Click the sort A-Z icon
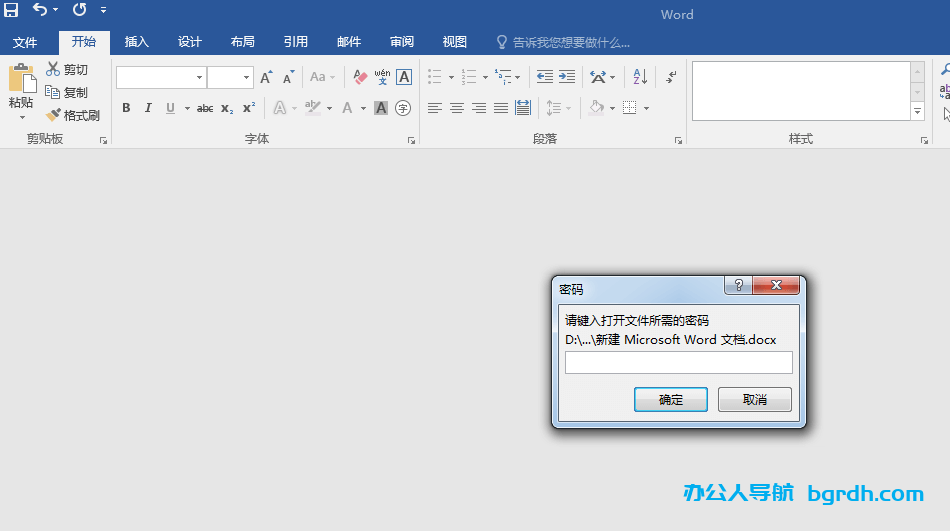Viewport: 950px width, 531px height. point(640,77)
